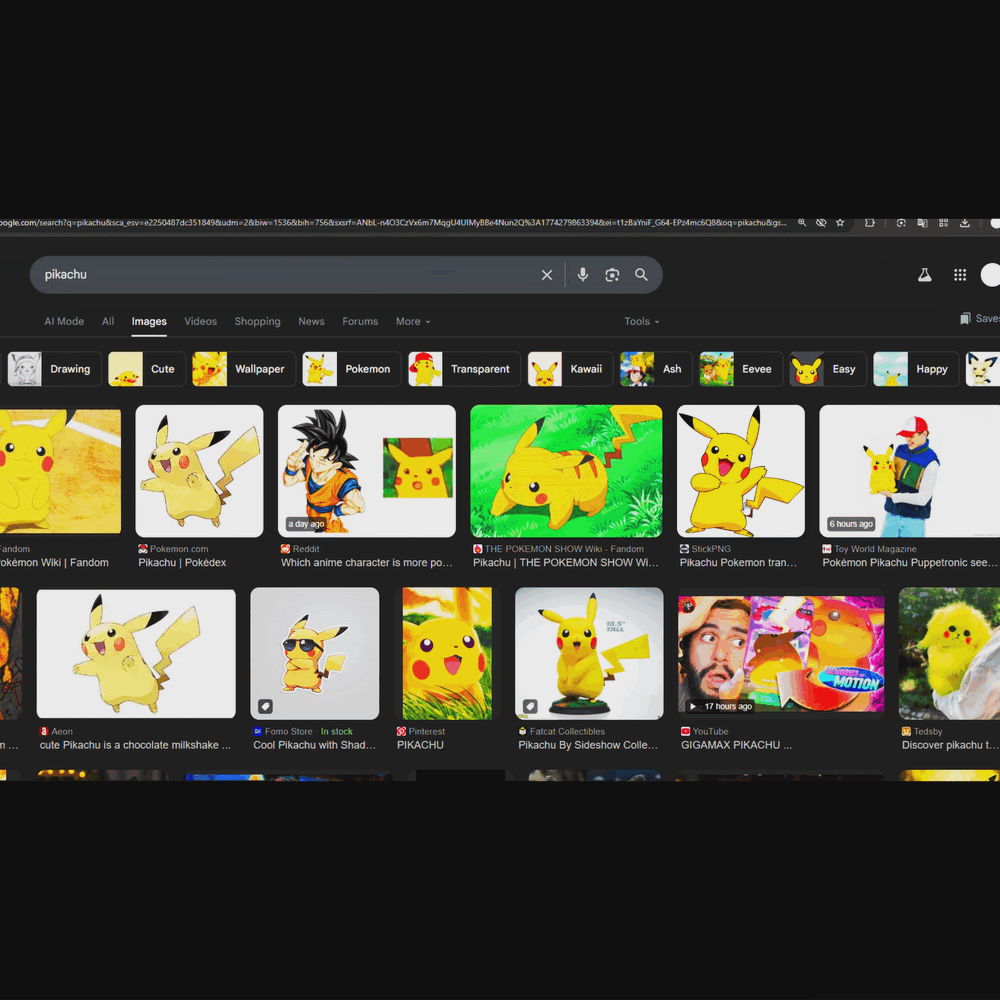
Task: Open the Tedsby fluffy Pikachu image
Action: [949, 654]
